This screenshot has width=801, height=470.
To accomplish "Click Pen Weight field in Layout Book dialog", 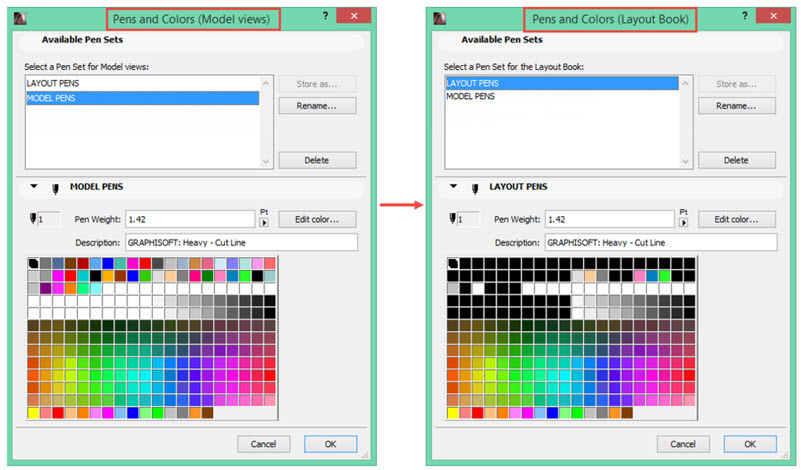I will point(609,219).
